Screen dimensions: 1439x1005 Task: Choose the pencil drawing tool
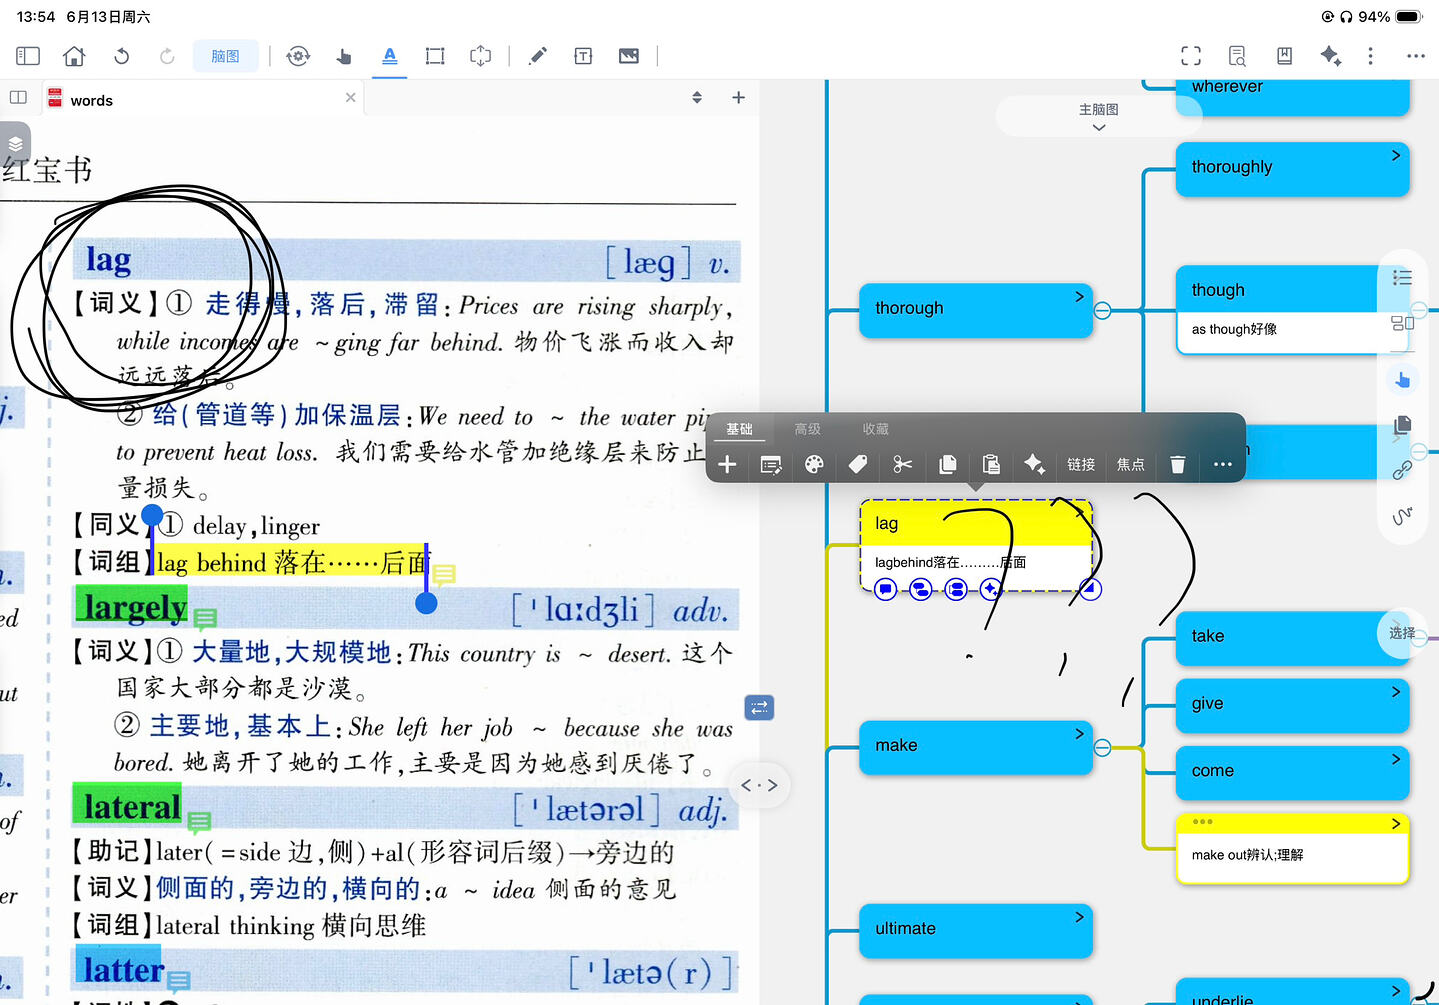(x=538, y=56)
